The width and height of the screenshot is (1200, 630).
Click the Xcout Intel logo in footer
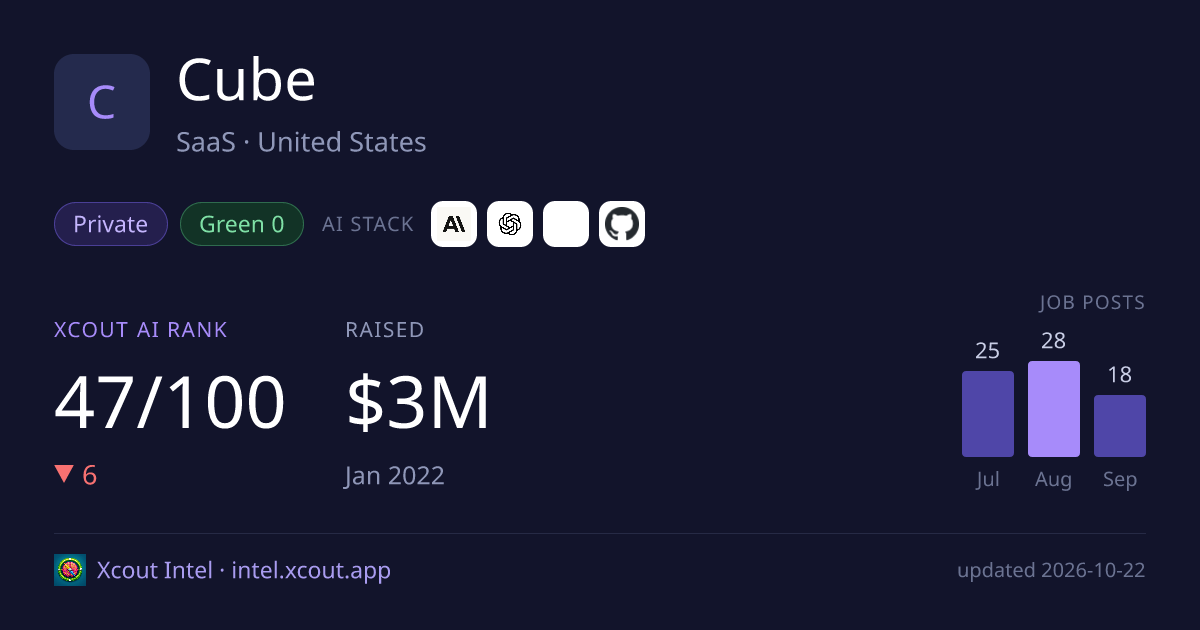tap(70, 570)
